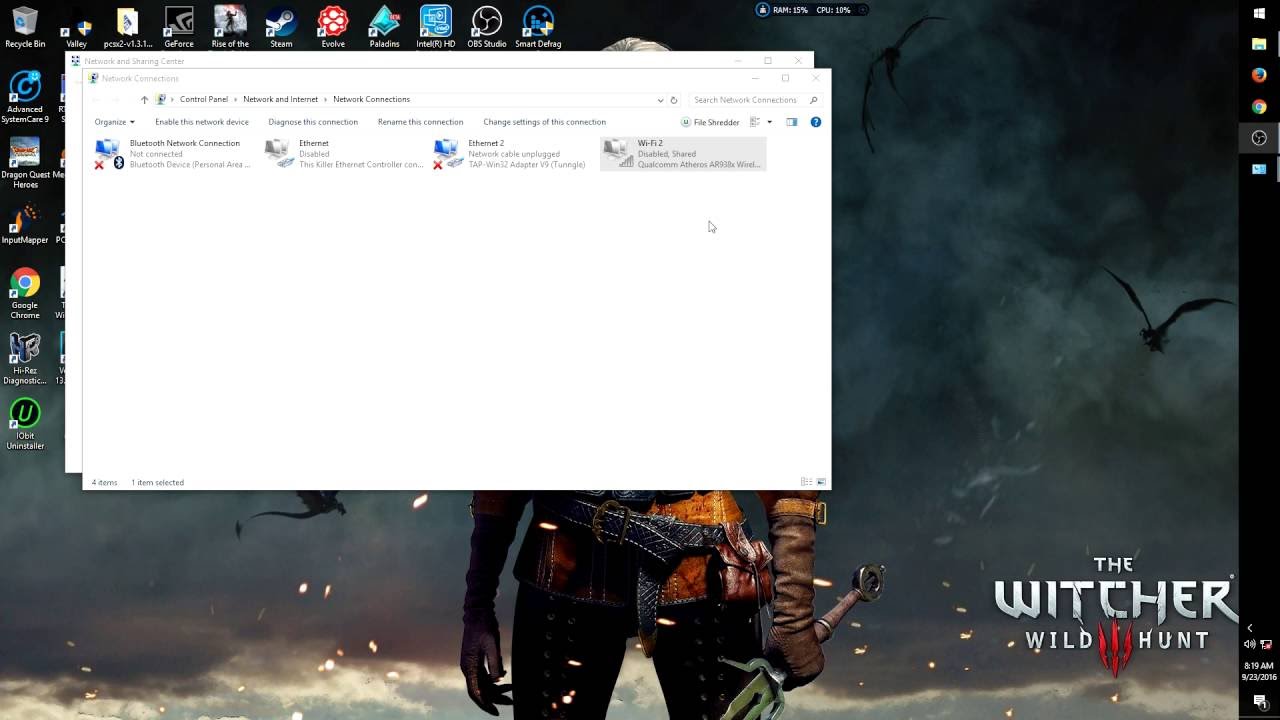Toggle the preview pane button
This screenshot has height=720, width=1280.
(x=791, y=122)
